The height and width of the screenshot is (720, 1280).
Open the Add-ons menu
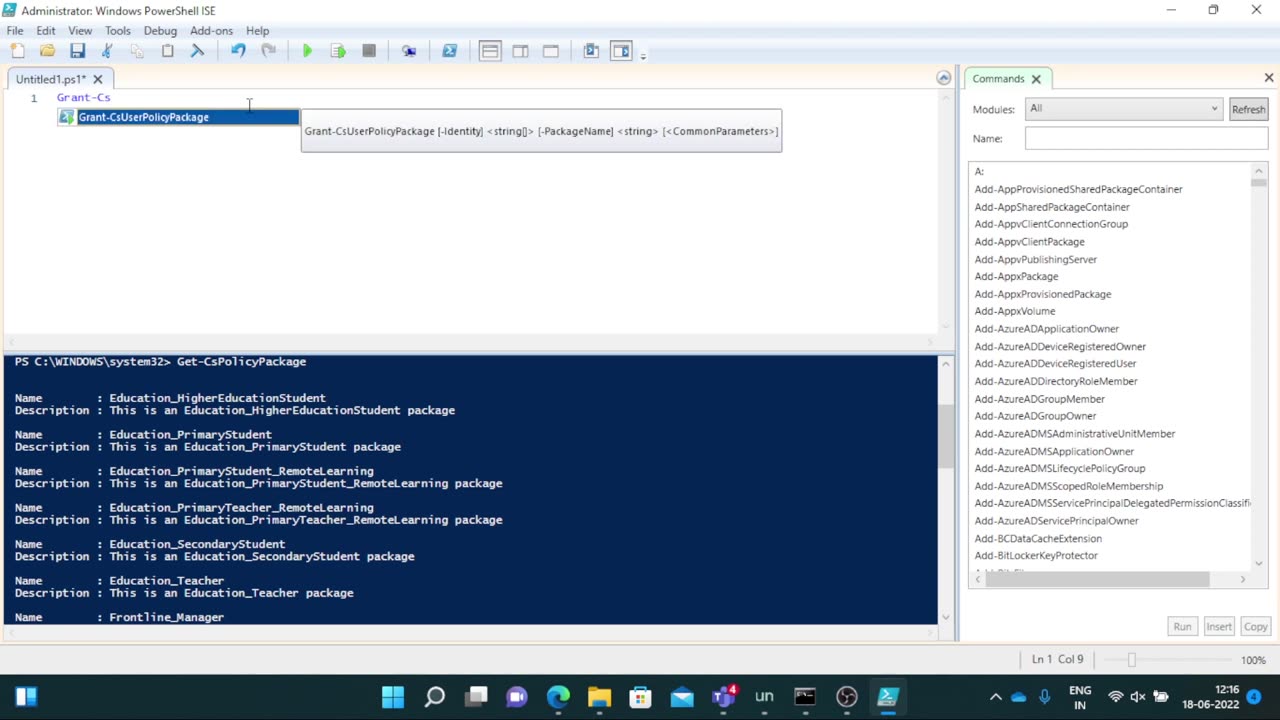pyautogui.click(x=211, y=31)
